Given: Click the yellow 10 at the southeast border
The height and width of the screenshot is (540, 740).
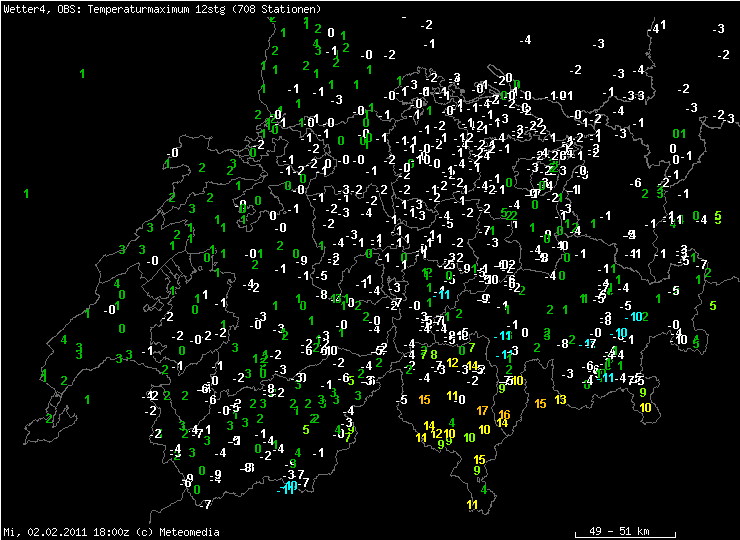Looking at the screenshot, I should coord(645,407).
